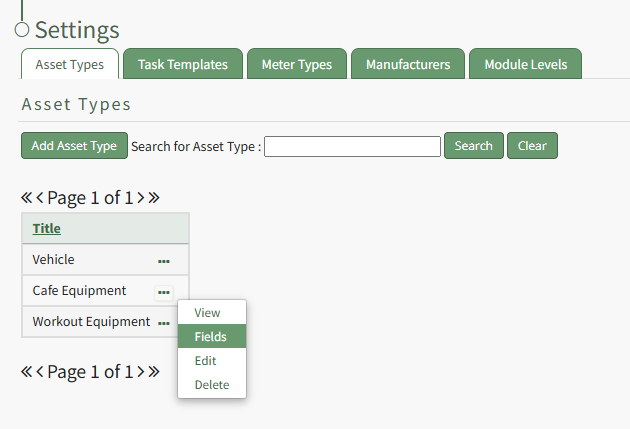This screenshot has width=630, height=429.
Task: Jump to last page above the table
Action: click(x=154, y=197)
